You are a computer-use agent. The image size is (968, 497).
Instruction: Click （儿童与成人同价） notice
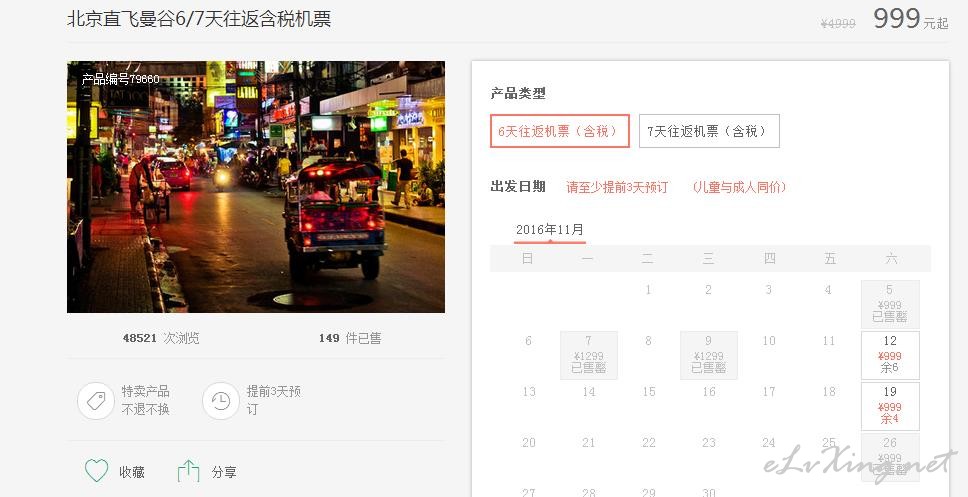pos(740,187)
